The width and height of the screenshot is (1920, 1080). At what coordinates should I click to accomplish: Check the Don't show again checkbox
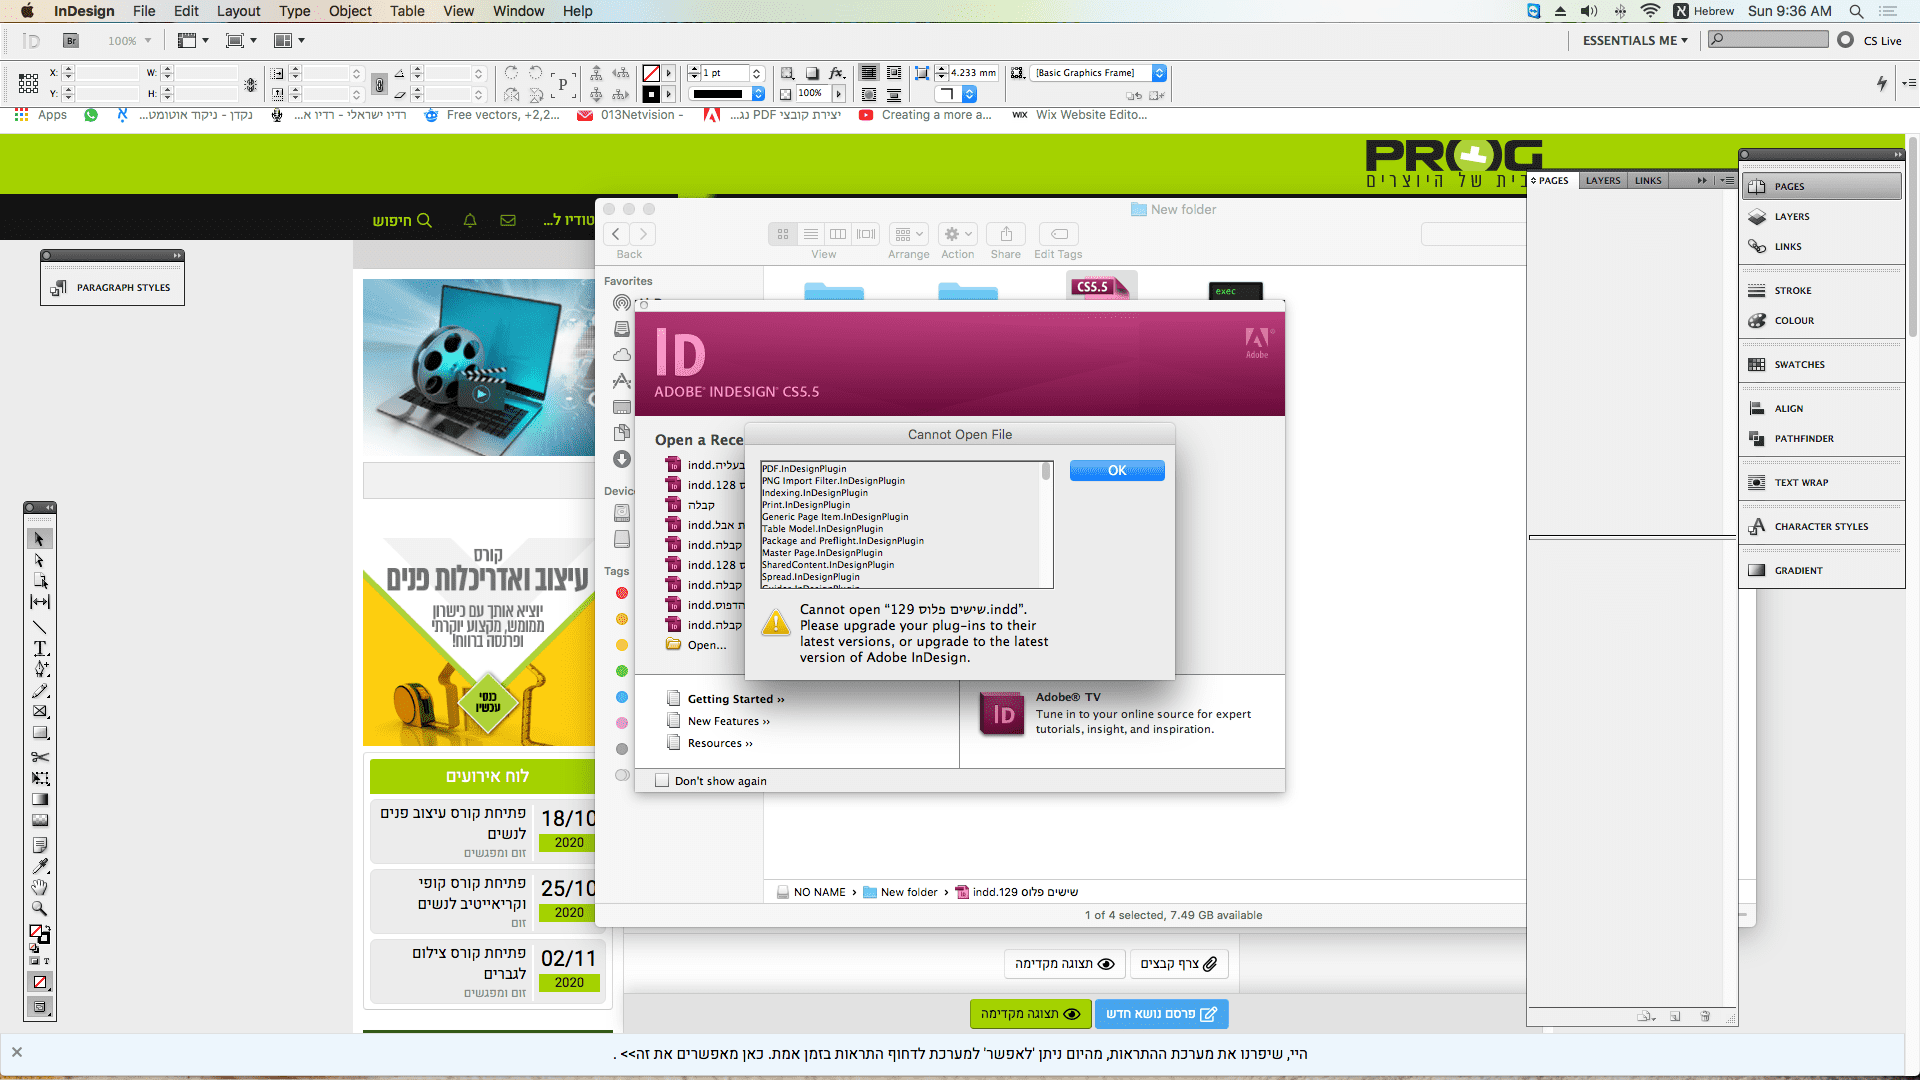662,781
